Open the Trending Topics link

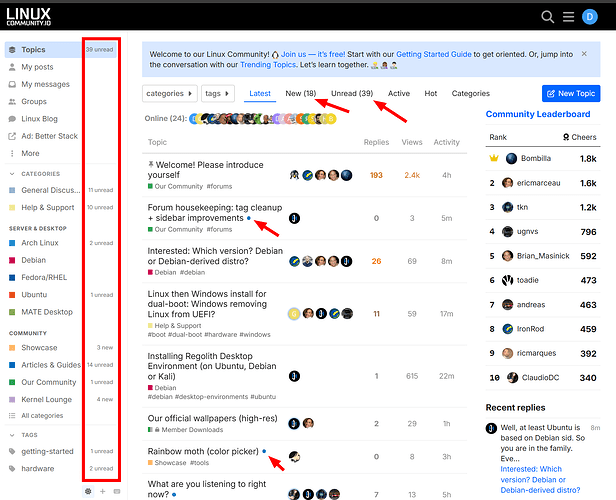268,65
